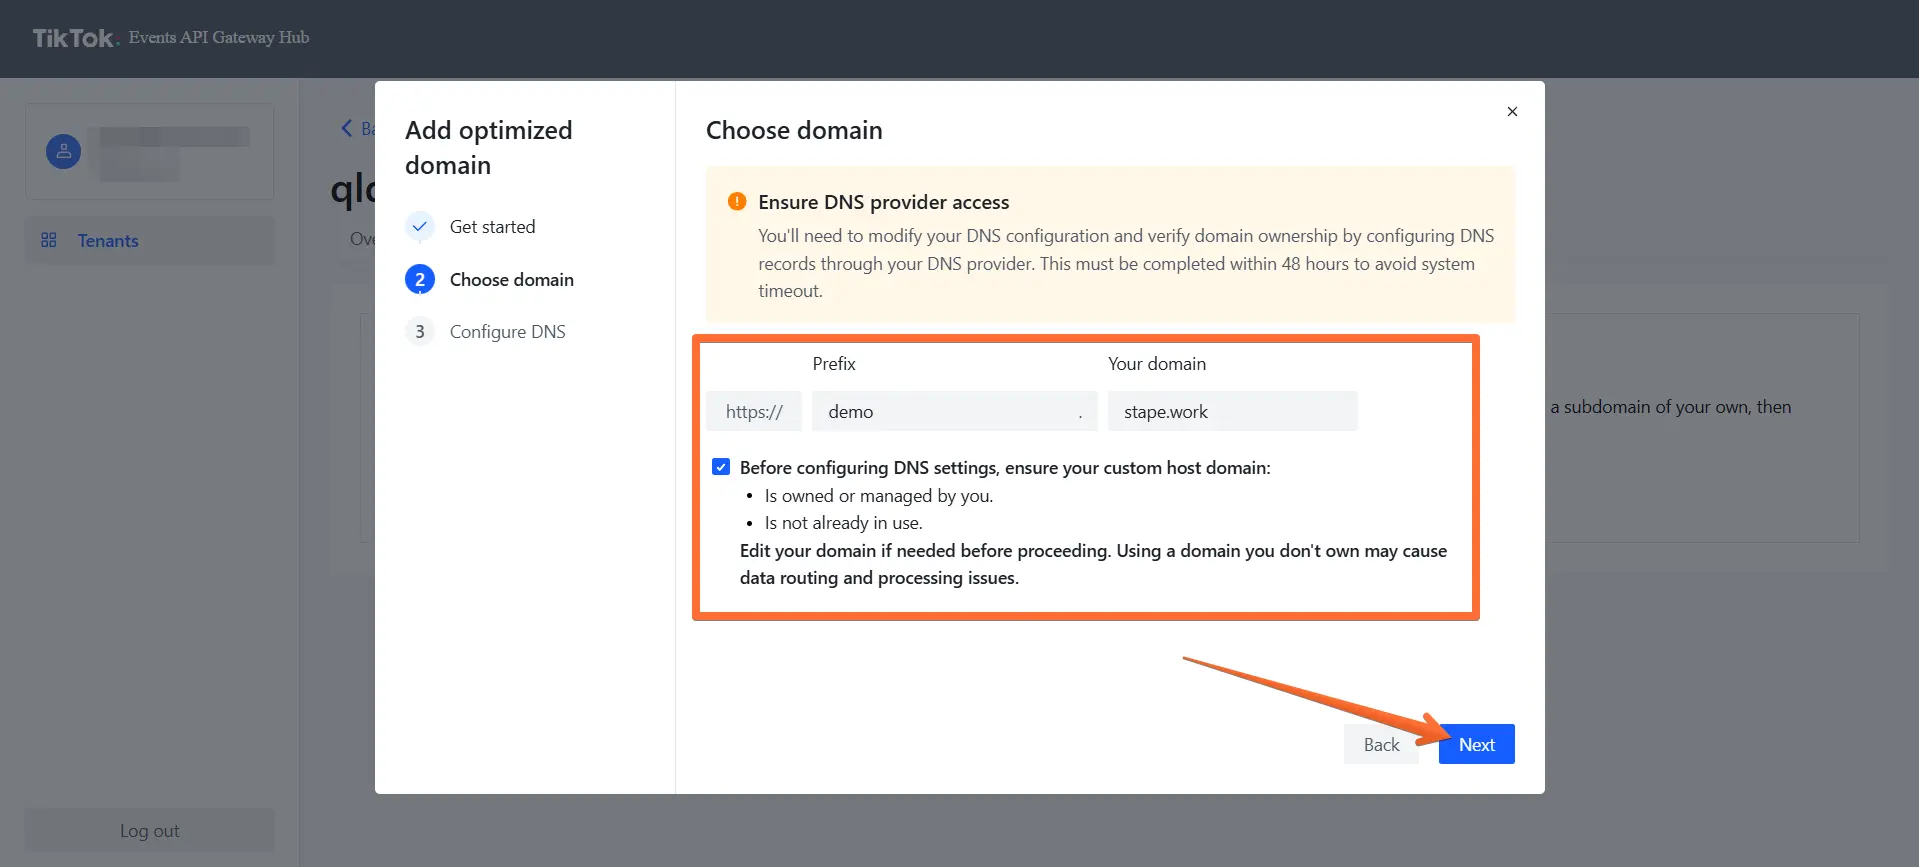Select the Get started step label
Image resolution: width=1919 pixels, height=867 pixels.
[493, 227]
